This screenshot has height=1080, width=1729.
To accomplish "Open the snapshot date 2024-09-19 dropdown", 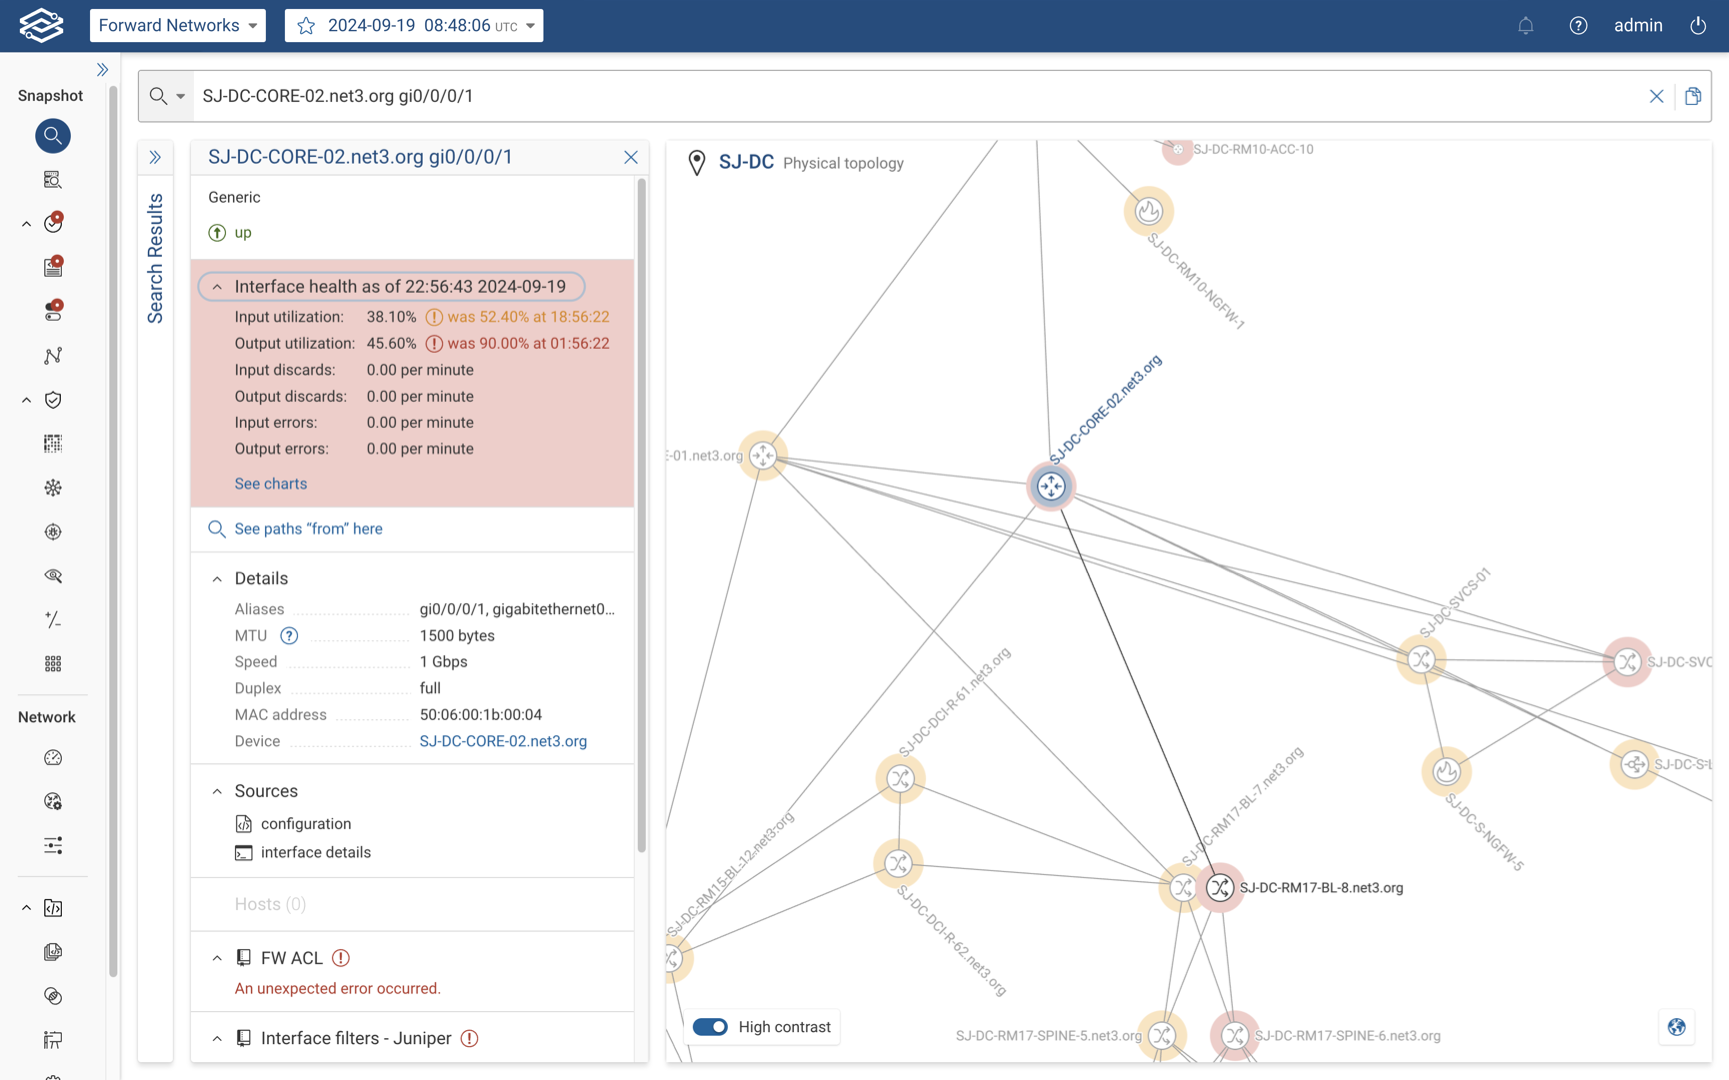I will 414,26.
